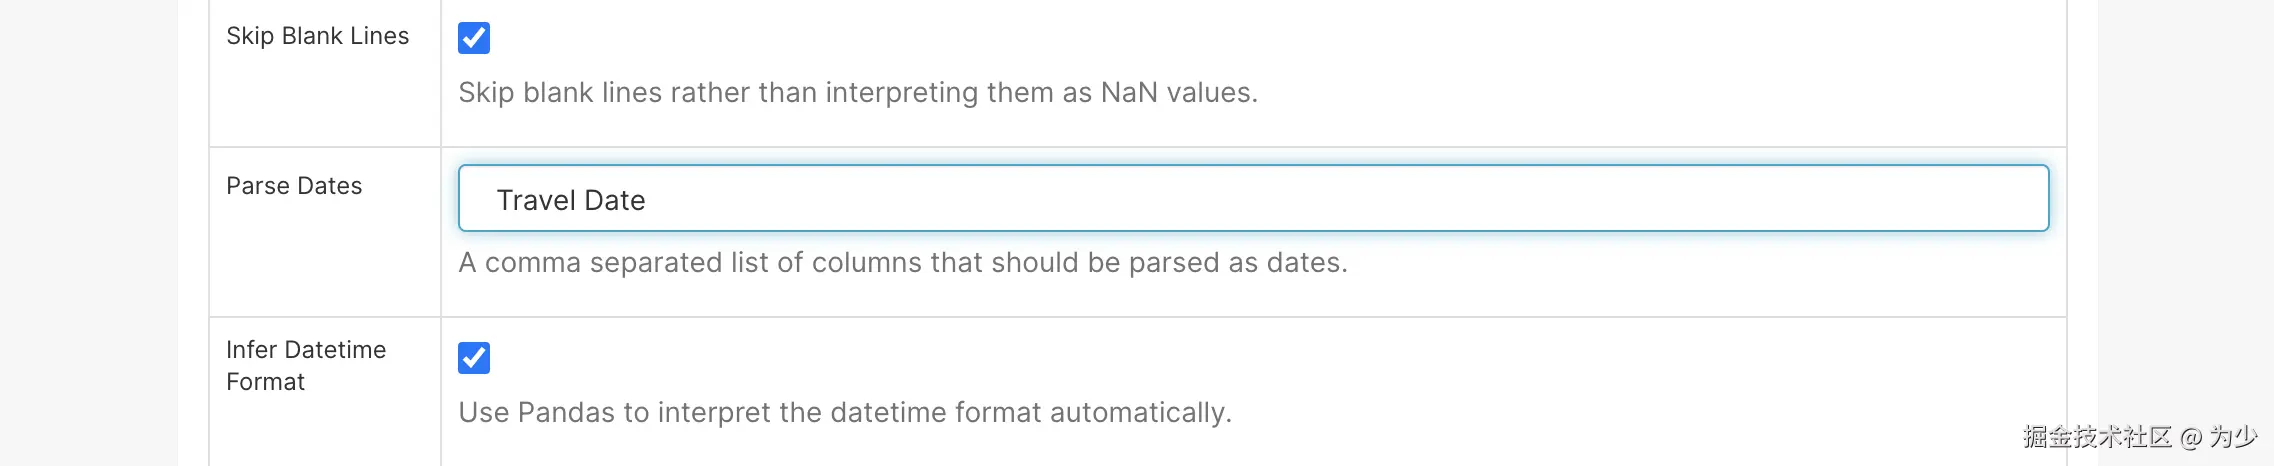Click the word 'NaN' in the description
The image size is (2274, 466).
[x=1129, y=93]
